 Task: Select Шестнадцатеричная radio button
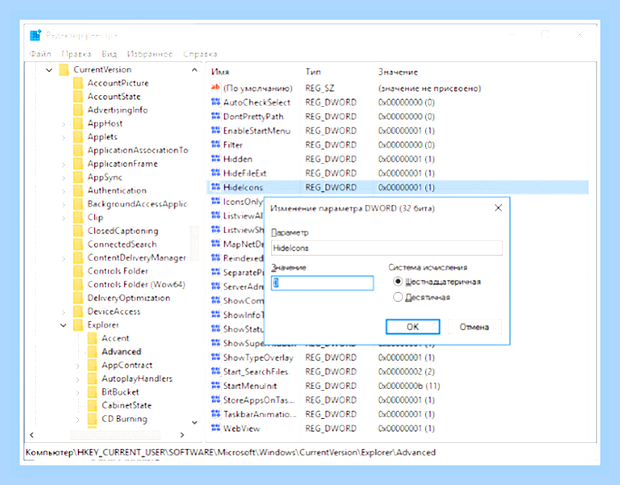(x=398, y=281)
